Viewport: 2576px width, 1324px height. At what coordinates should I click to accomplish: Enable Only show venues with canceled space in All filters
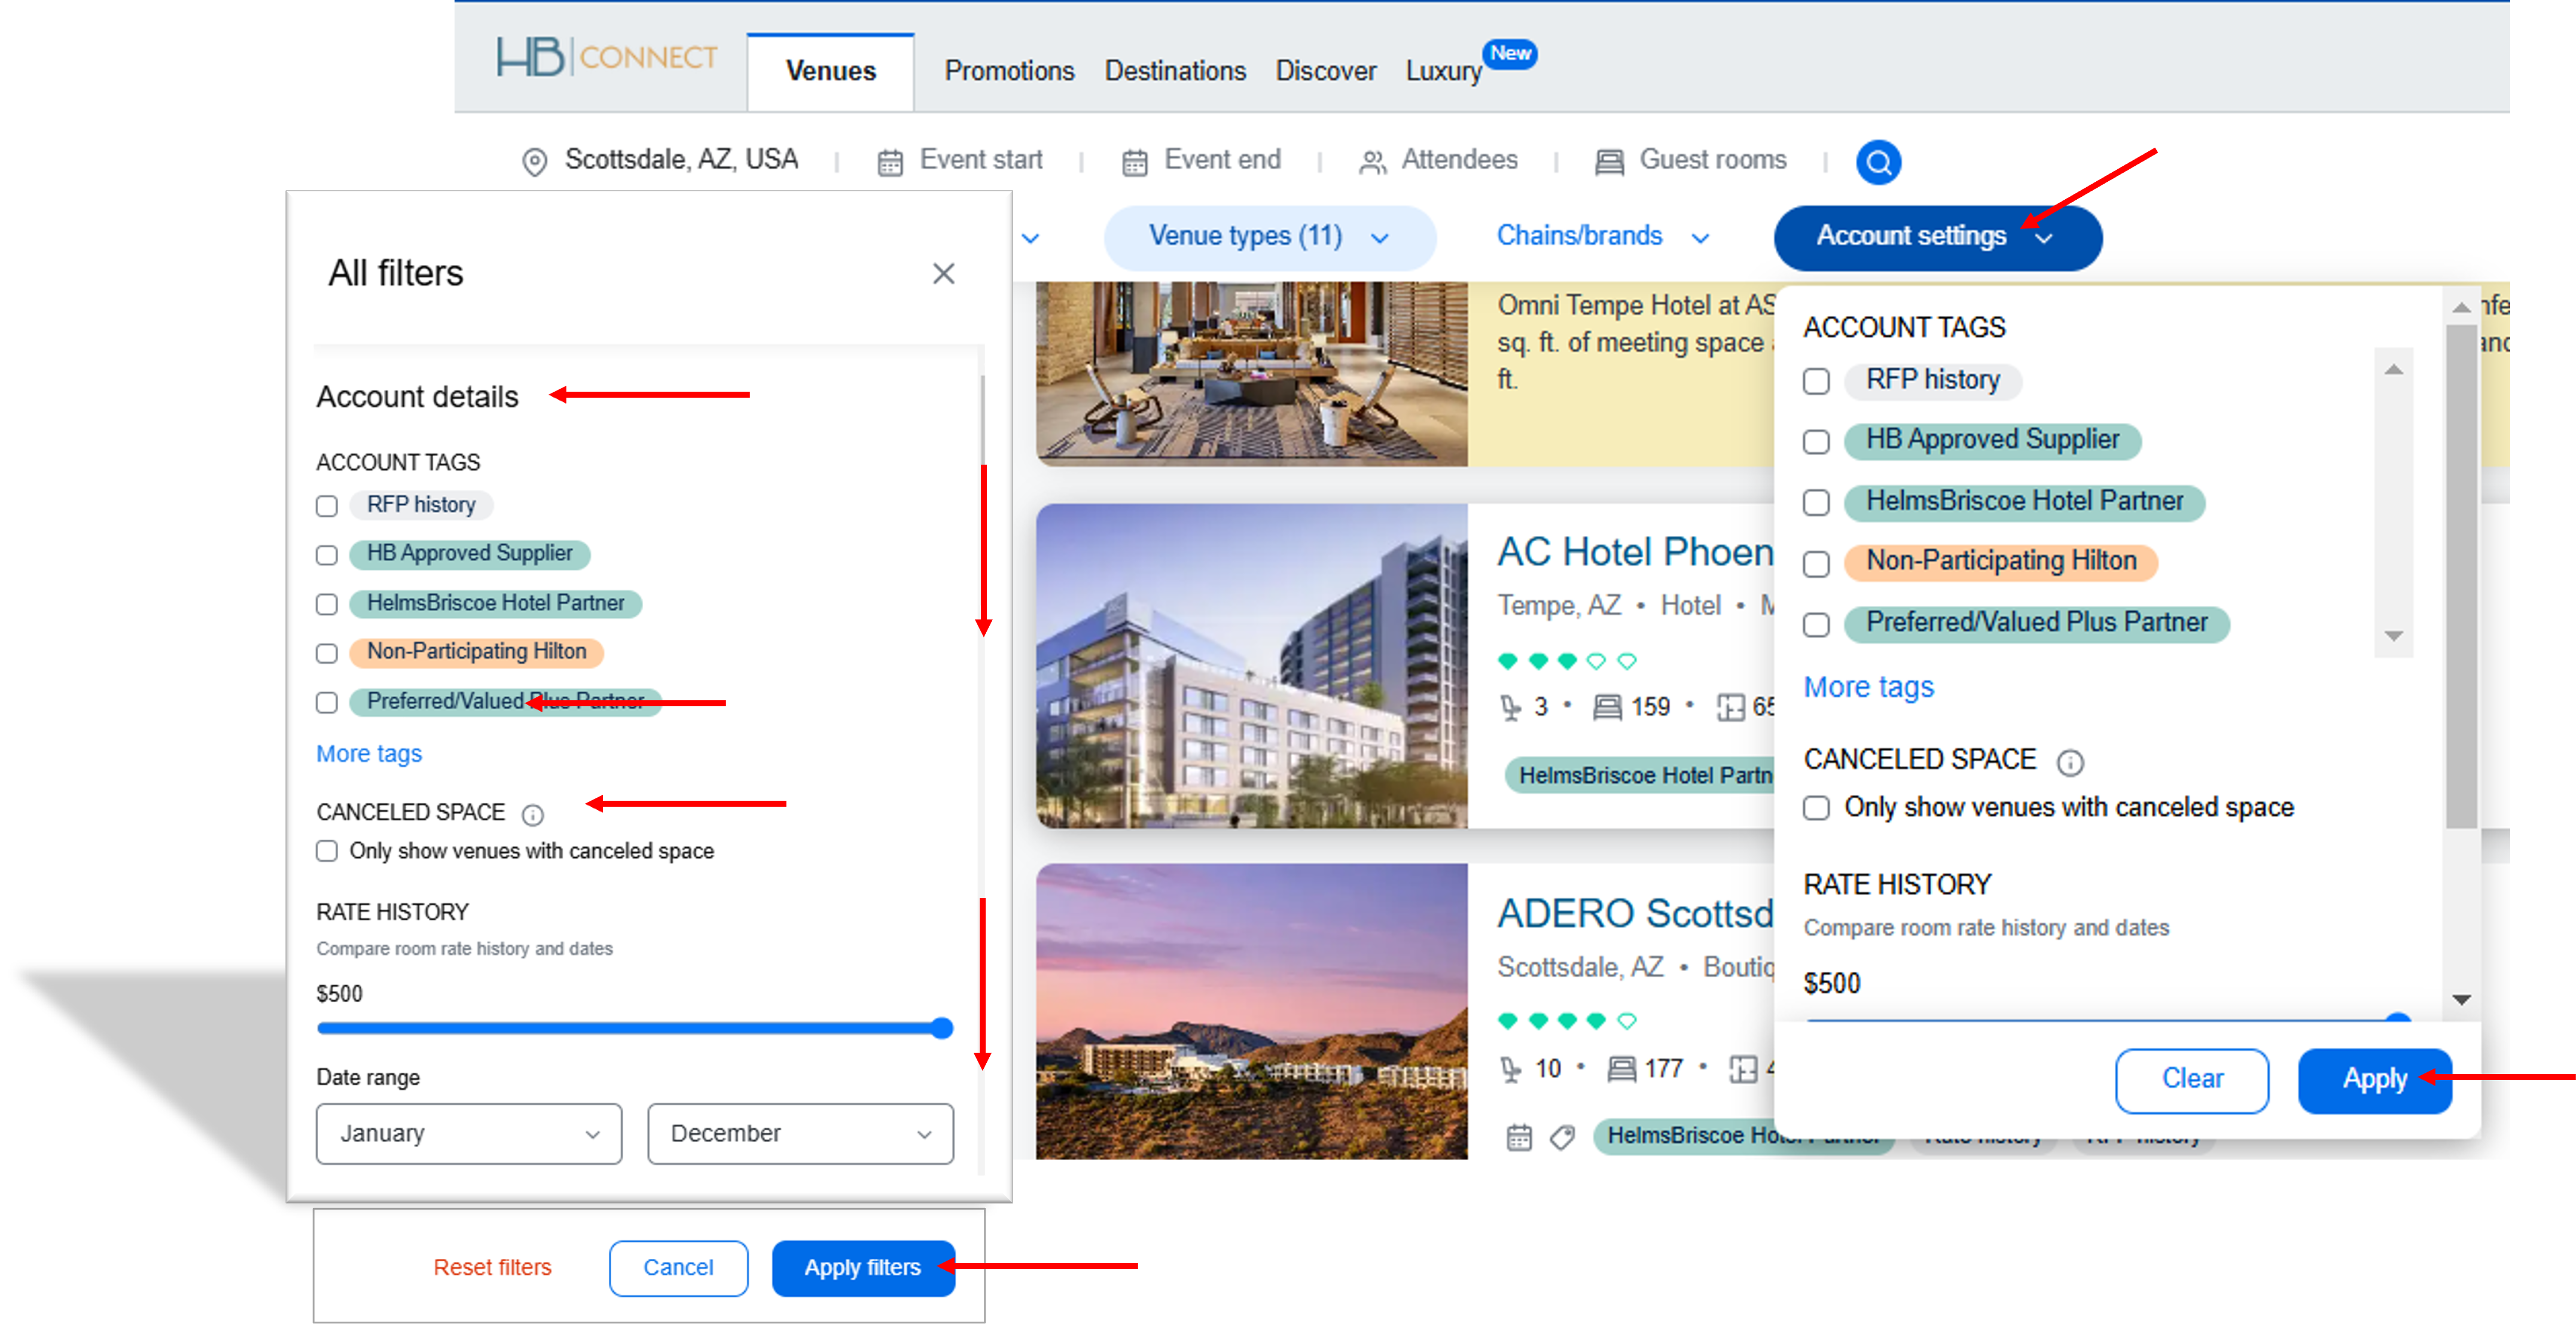(327, 851)
